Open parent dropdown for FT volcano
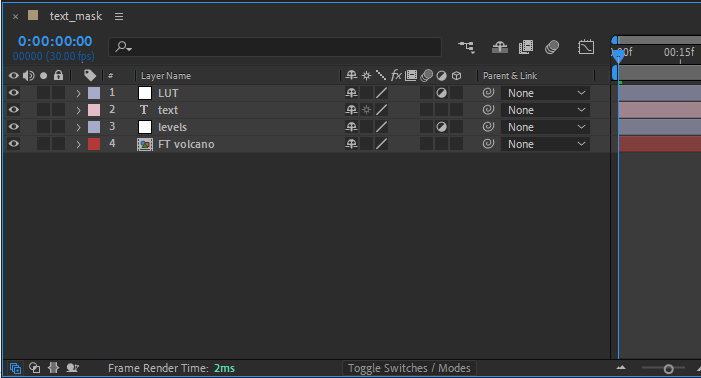This screenshot has height=378, width=701. (545, 144)
